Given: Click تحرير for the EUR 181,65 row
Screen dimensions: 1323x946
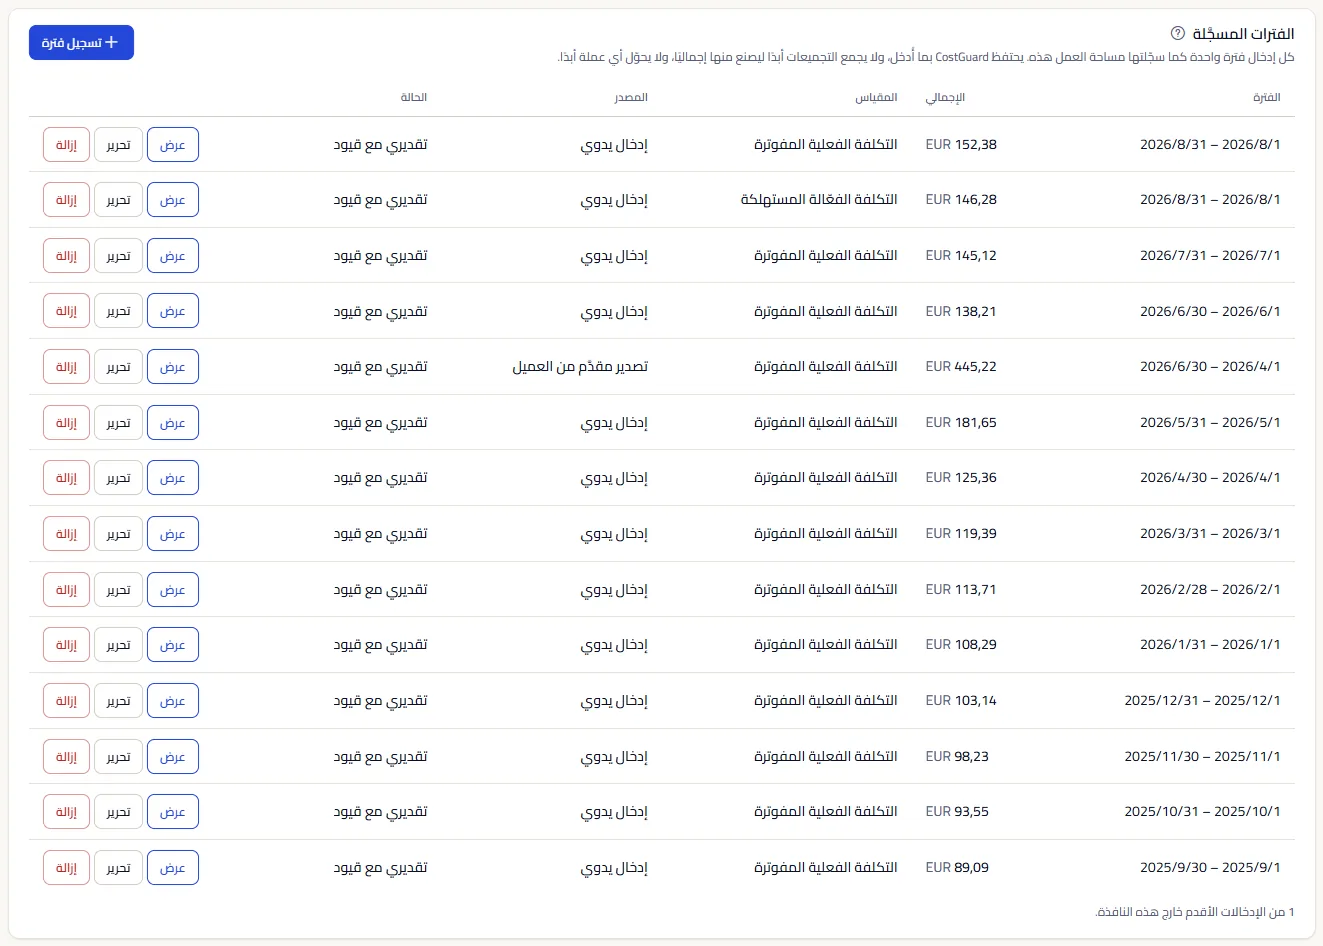Looking at the screenshot, I should coord(118,423).
